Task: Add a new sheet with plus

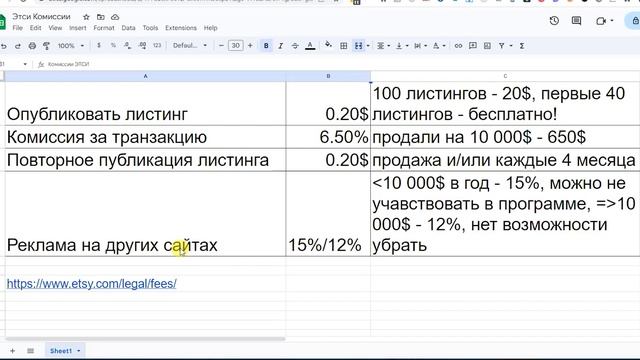Action: 13,351
